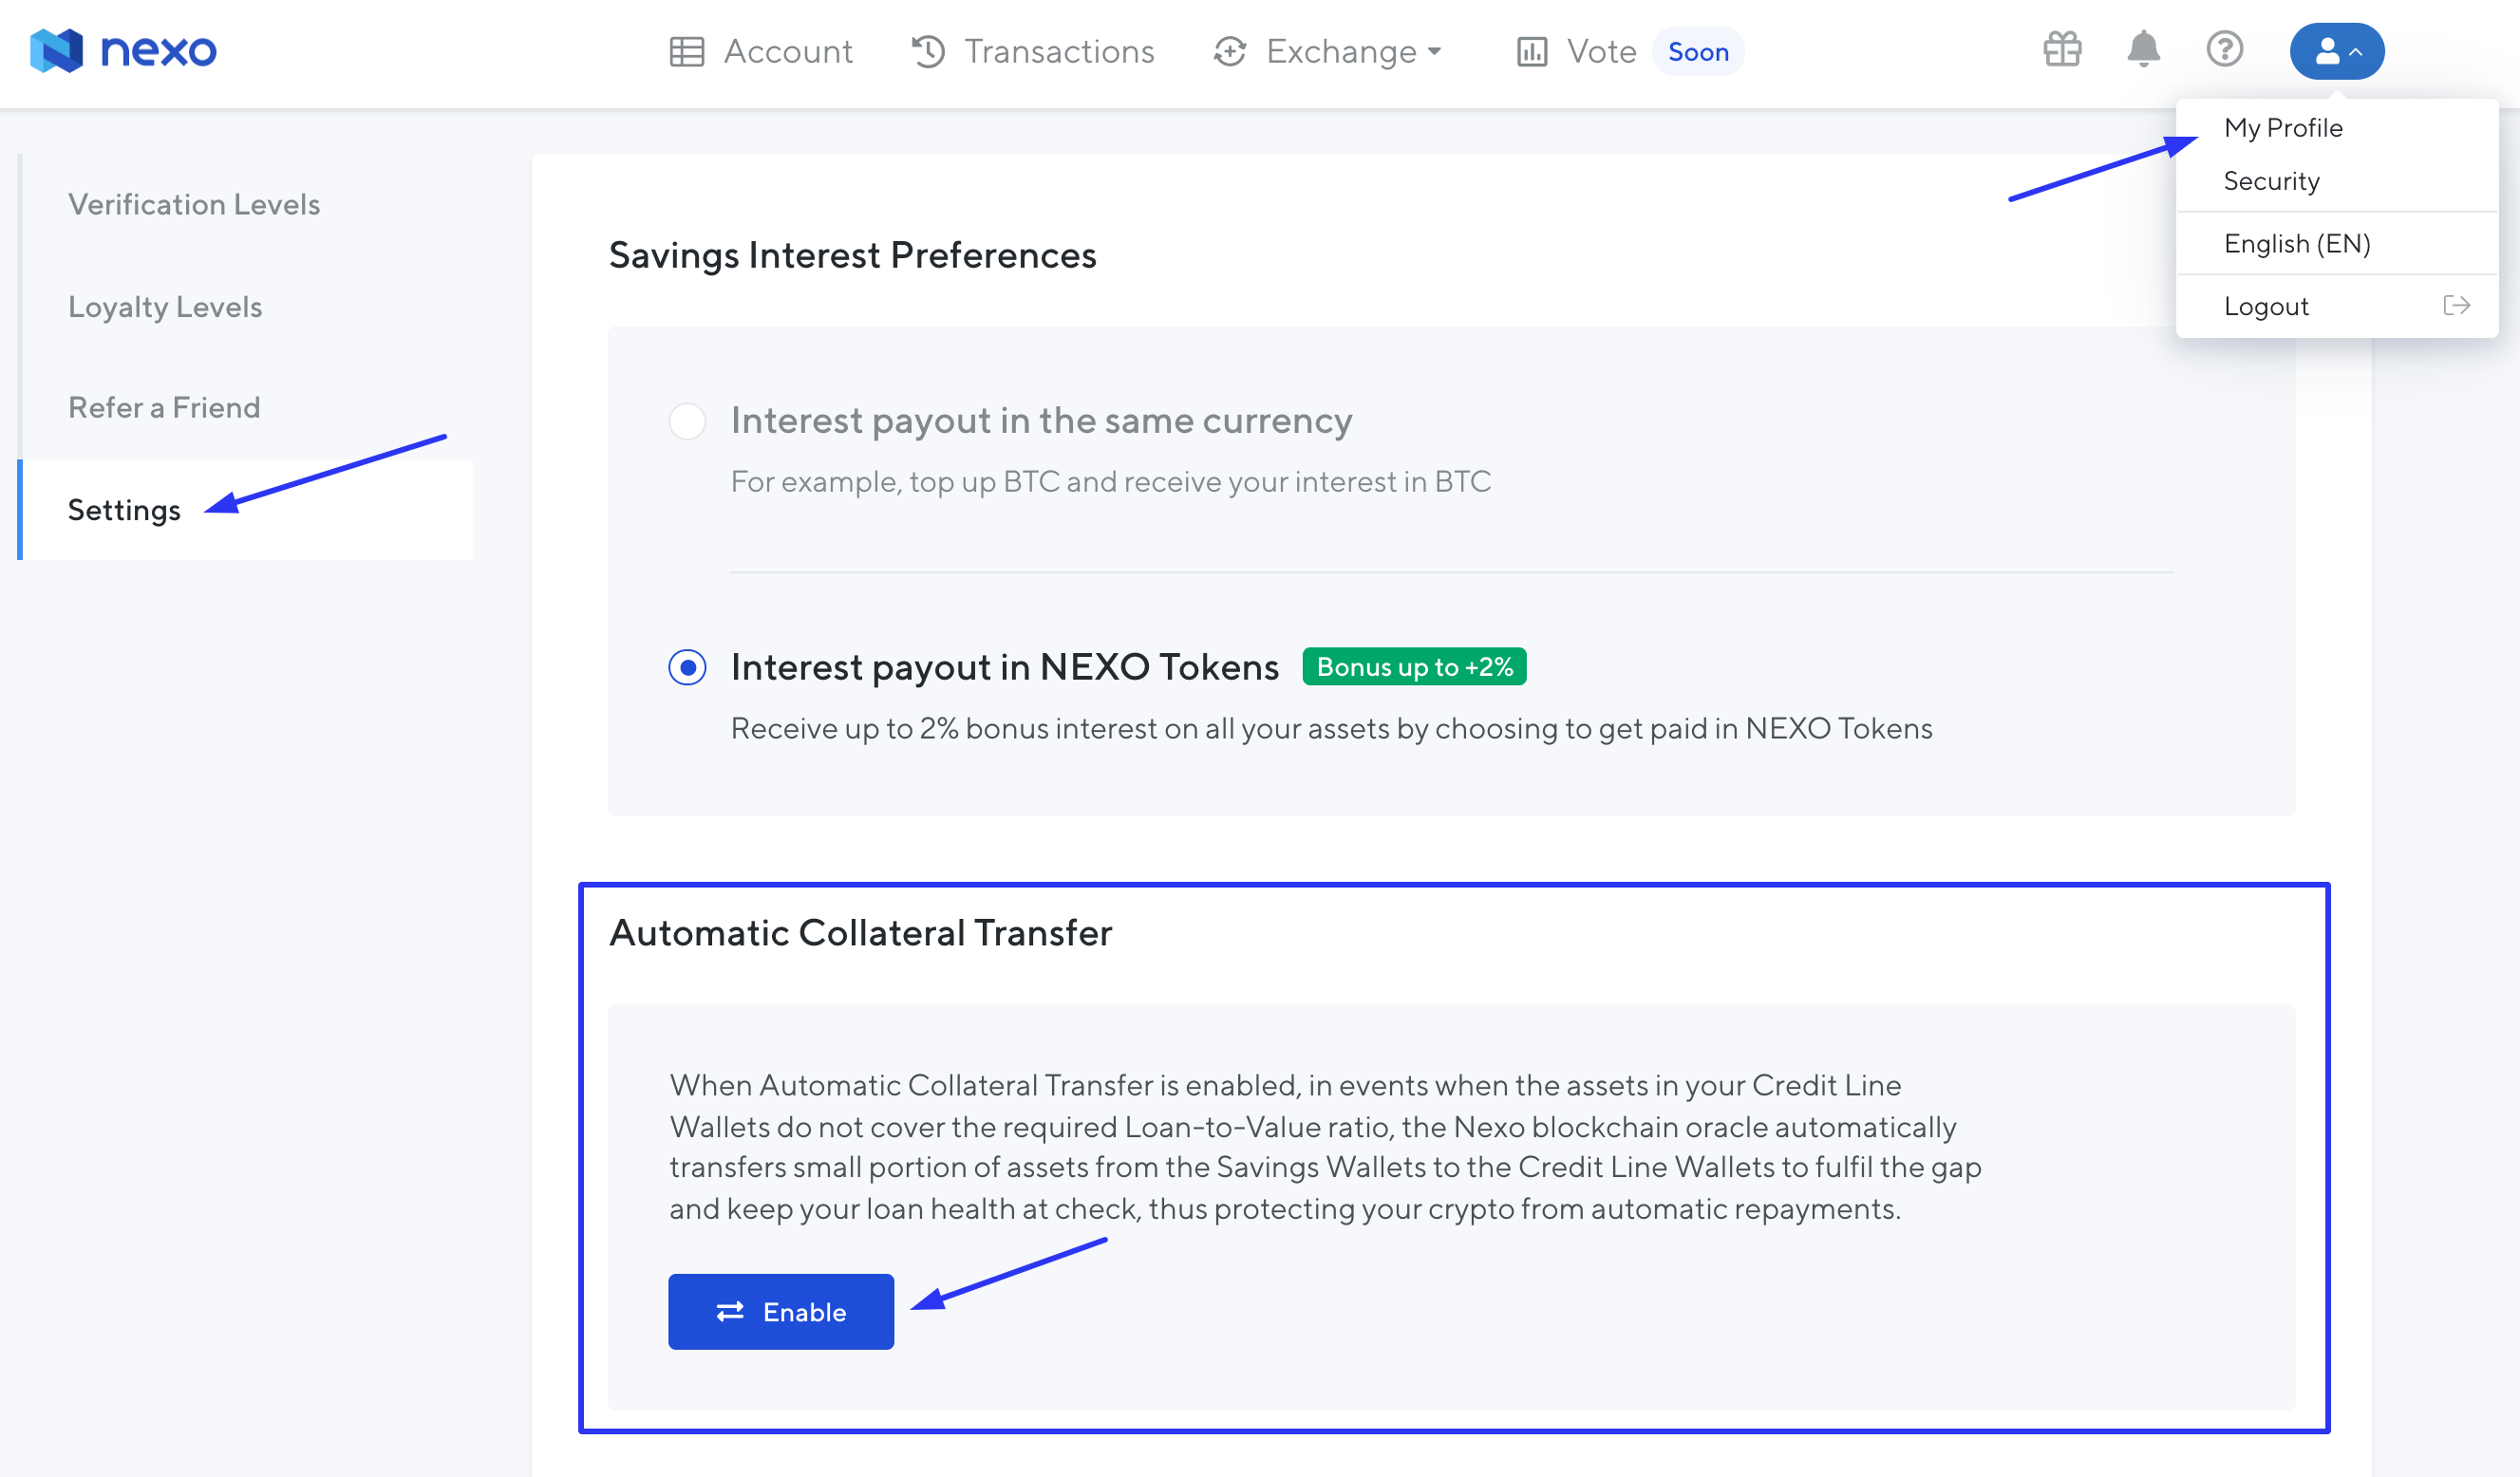Open the notifications bell icon
Screen dimensions: 2520x1477
pyautogui.click(x=2143, y=49)
